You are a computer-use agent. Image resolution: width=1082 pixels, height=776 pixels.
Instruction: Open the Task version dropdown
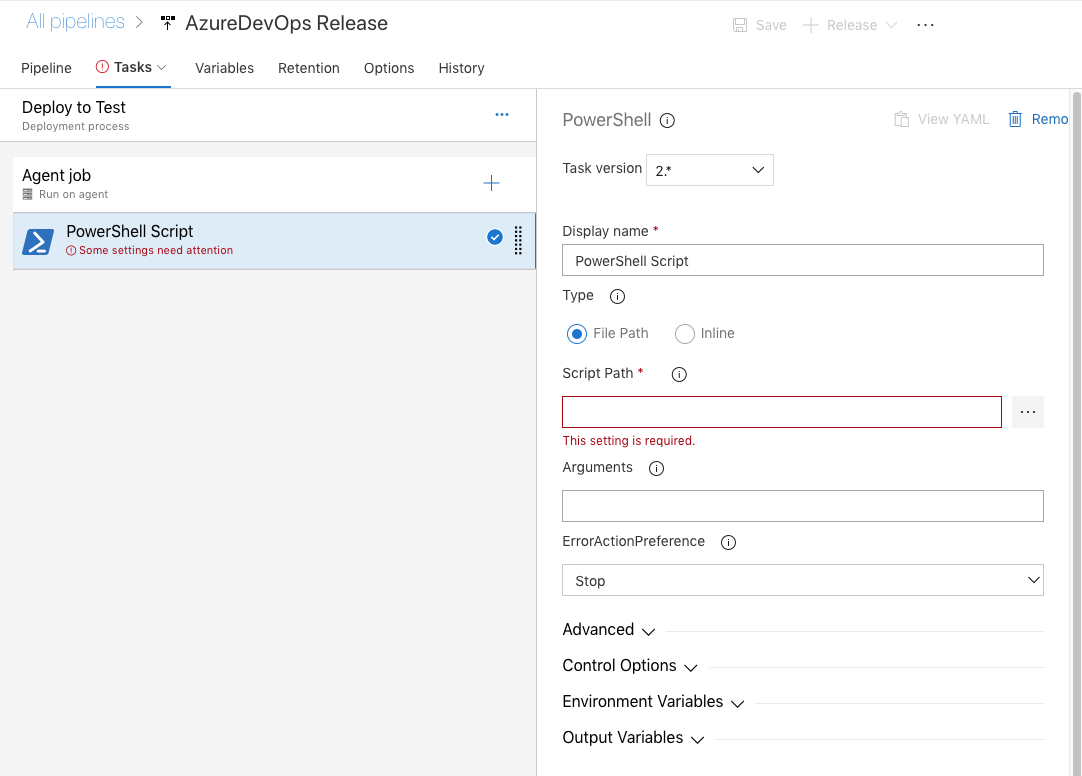709,170
